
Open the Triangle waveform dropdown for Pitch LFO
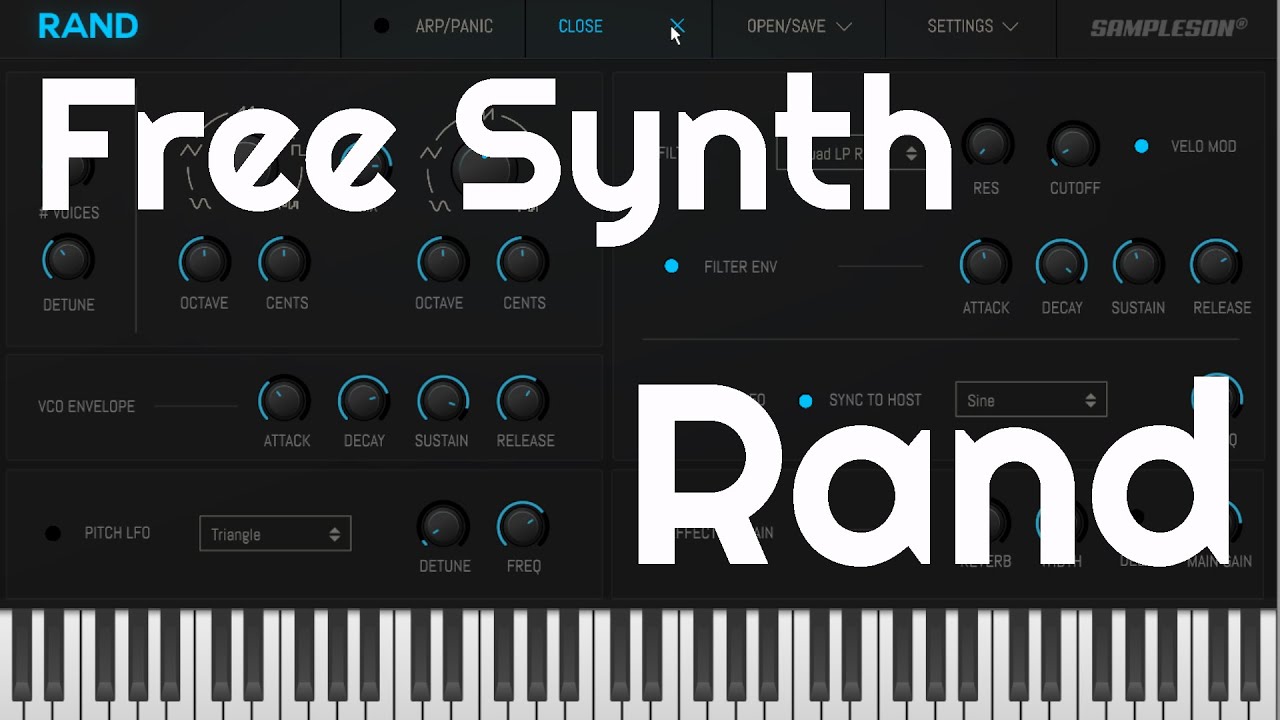coord(275,534)
